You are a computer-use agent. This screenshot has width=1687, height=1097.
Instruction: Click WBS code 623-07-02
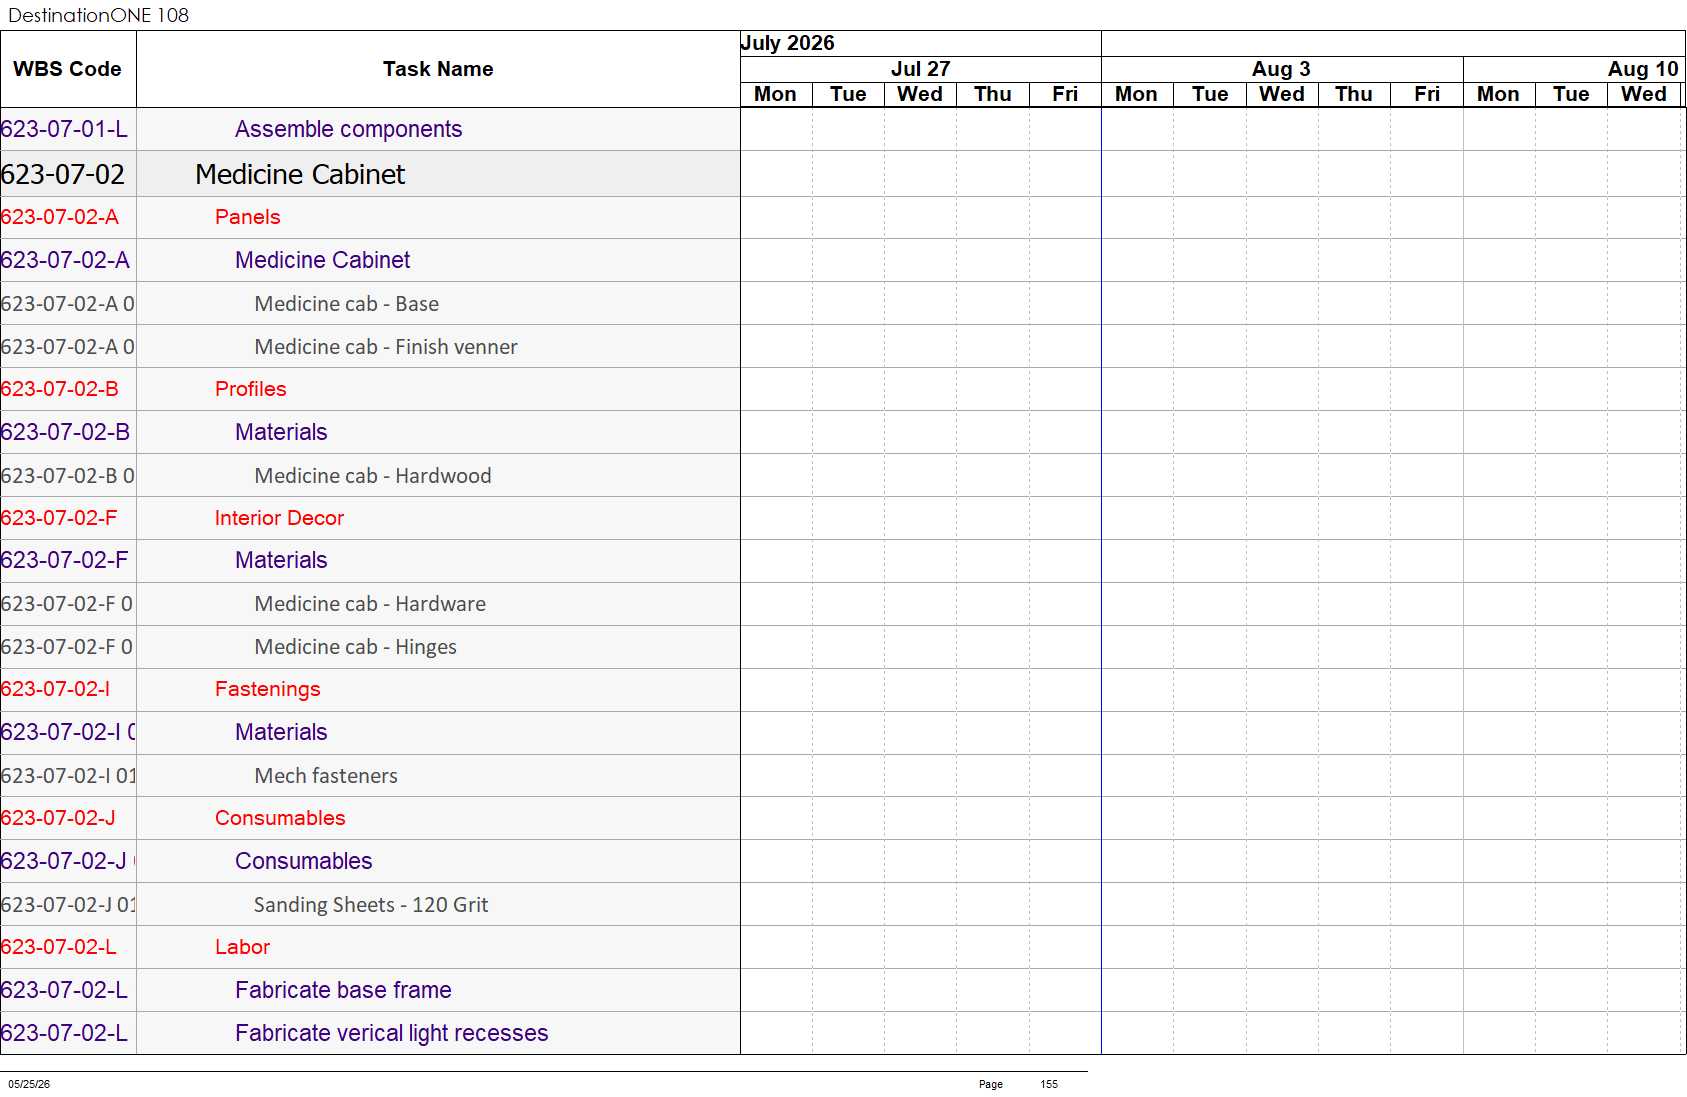(x=63, y=174)
